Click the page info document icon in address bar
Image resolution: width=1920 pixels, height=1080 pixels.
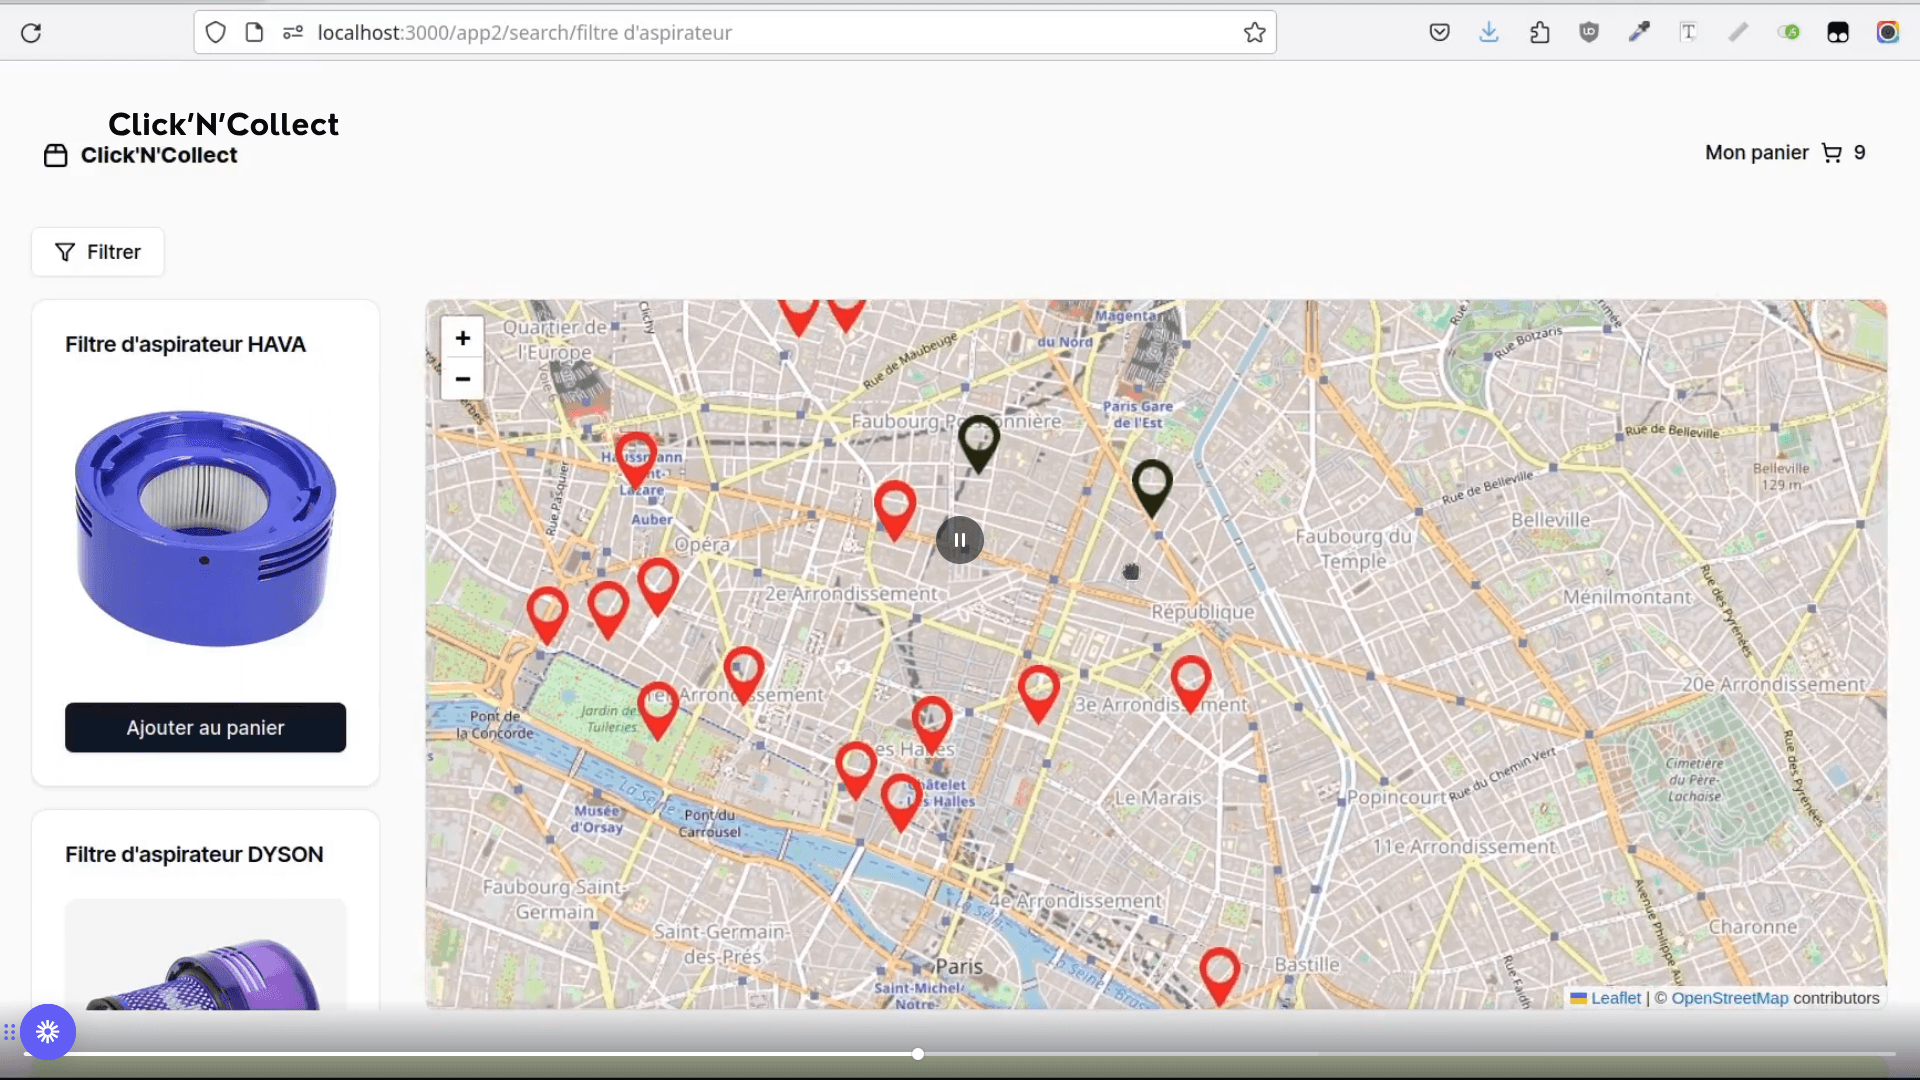point(254,33)
